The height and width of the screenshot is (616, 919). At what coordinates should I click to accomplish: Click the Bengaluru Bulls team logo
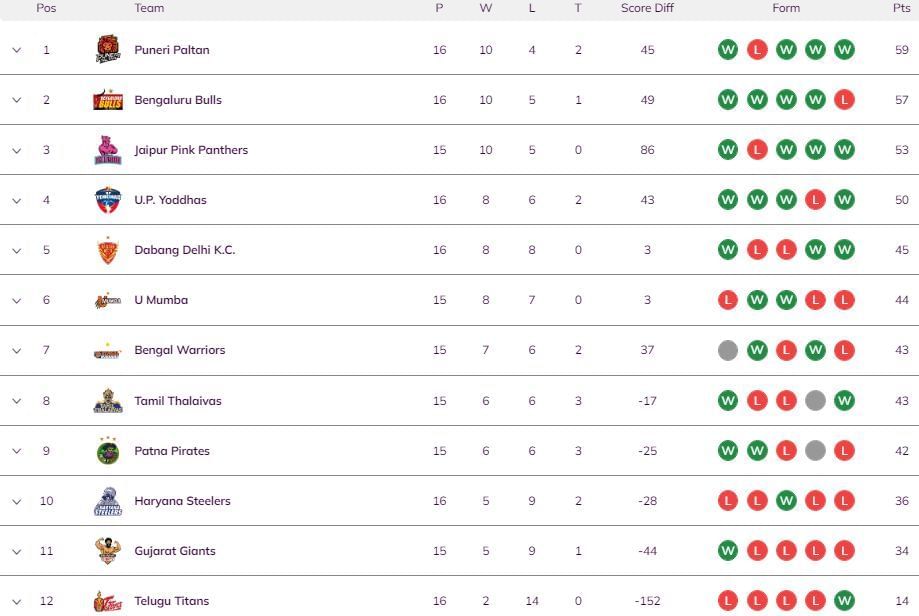(x=108, y=99)
